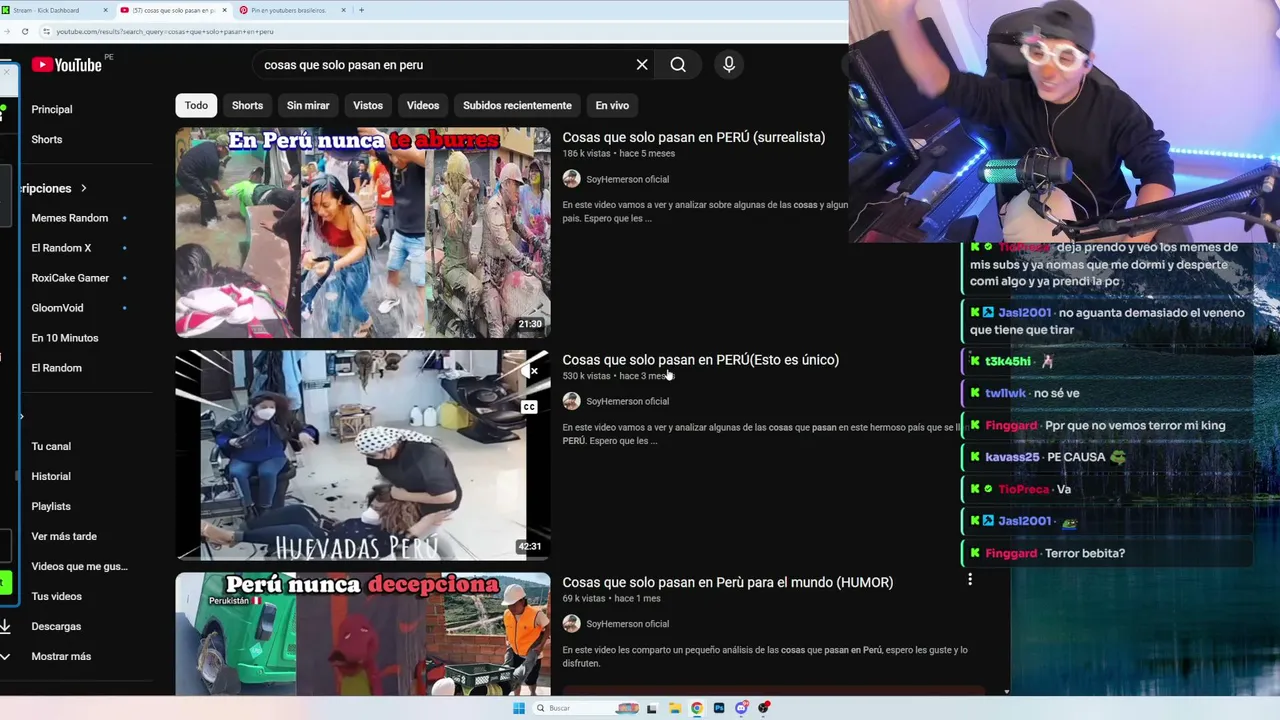Open Tus videos in sidebar

pos(56,596)
